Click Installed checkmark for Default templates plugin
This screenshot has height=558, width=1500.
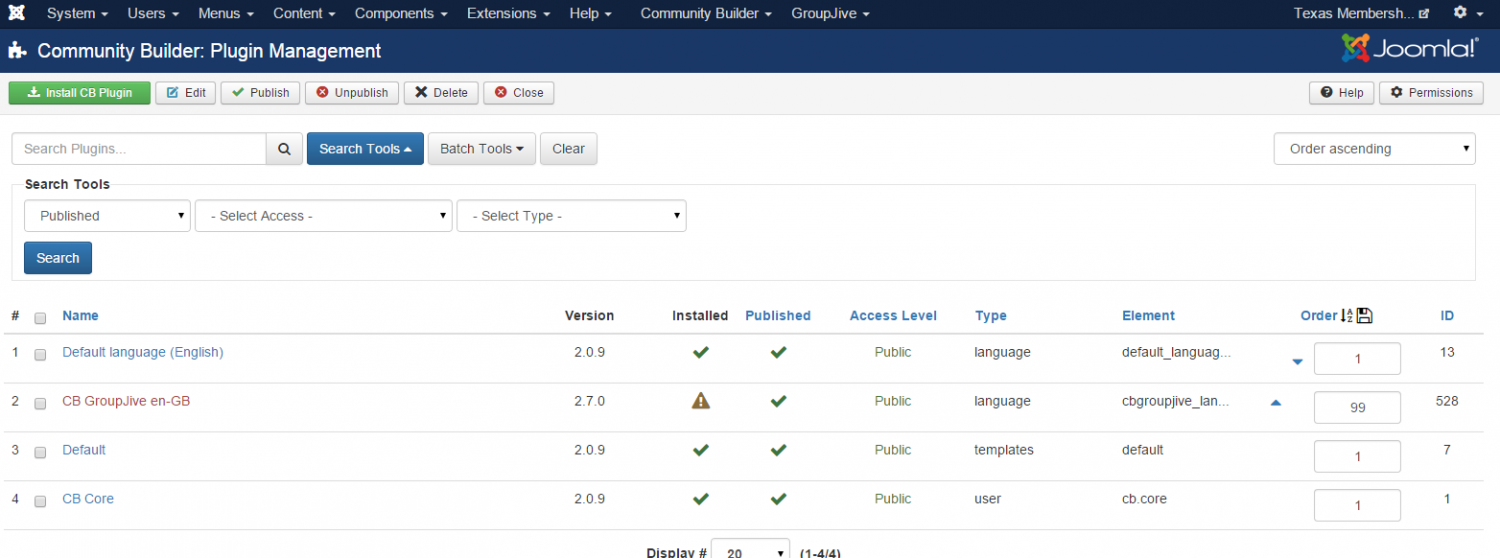[701, 450]
